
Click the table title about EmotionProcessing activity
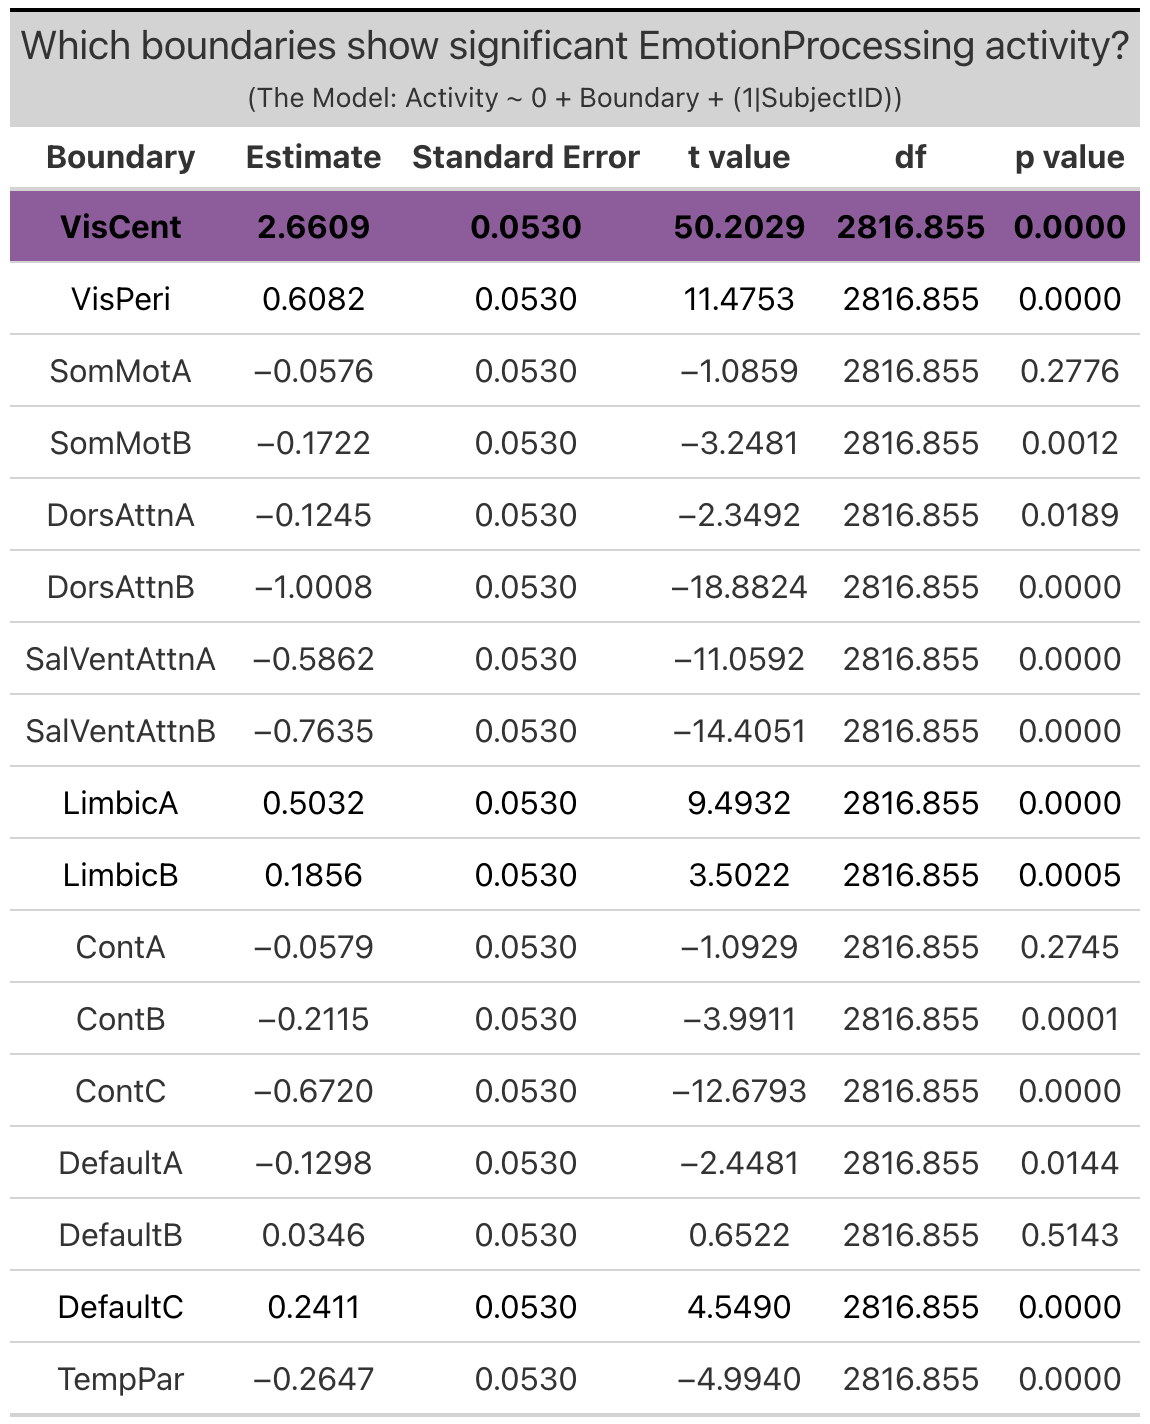click(575, 46)
